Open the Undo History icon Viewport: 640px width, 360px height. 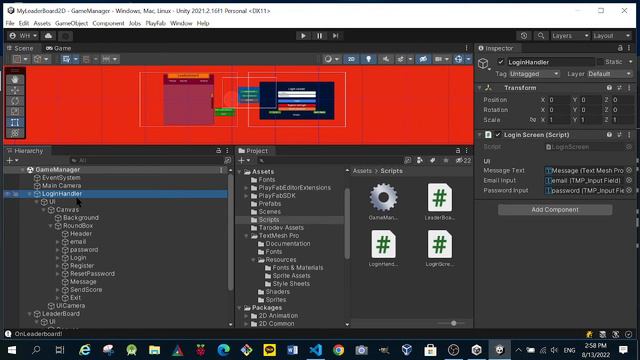point(524,36)
